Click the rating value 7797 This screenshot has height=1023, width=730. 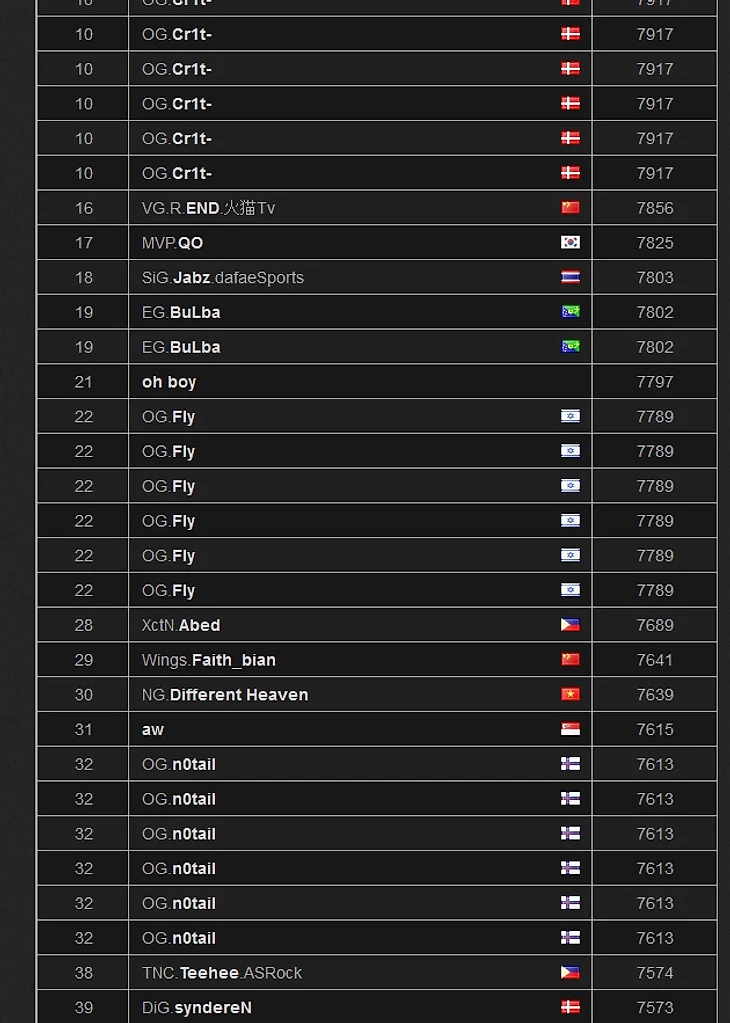[655, 382]
